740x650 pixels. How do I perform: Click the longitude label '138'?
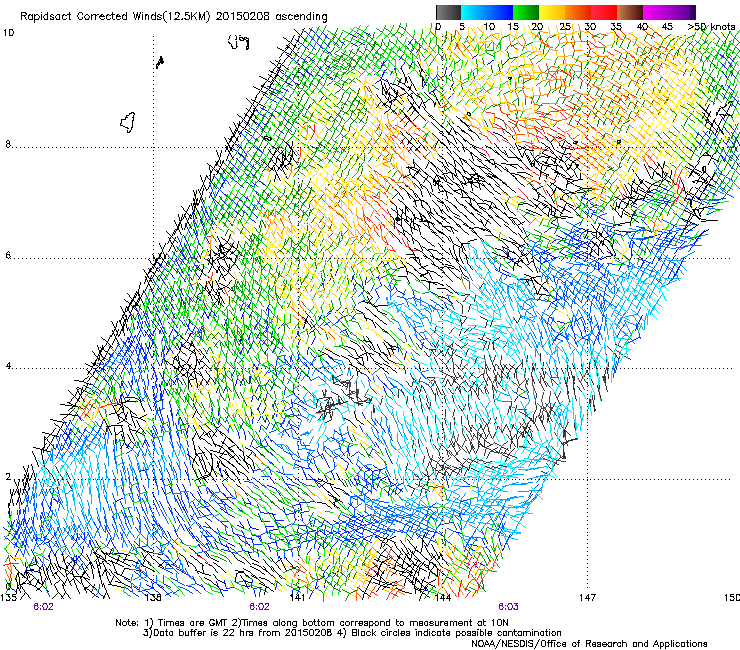(x=153, y=598)
